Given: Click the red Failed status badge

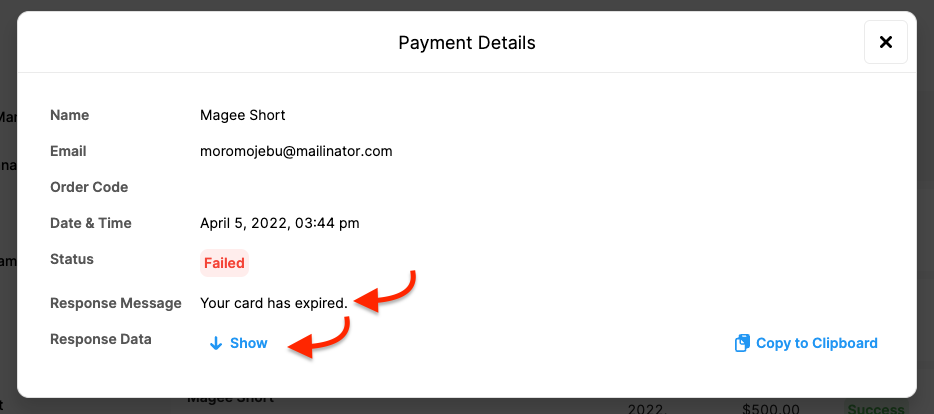Looking at the screenshot, I should tap(224, 263).
